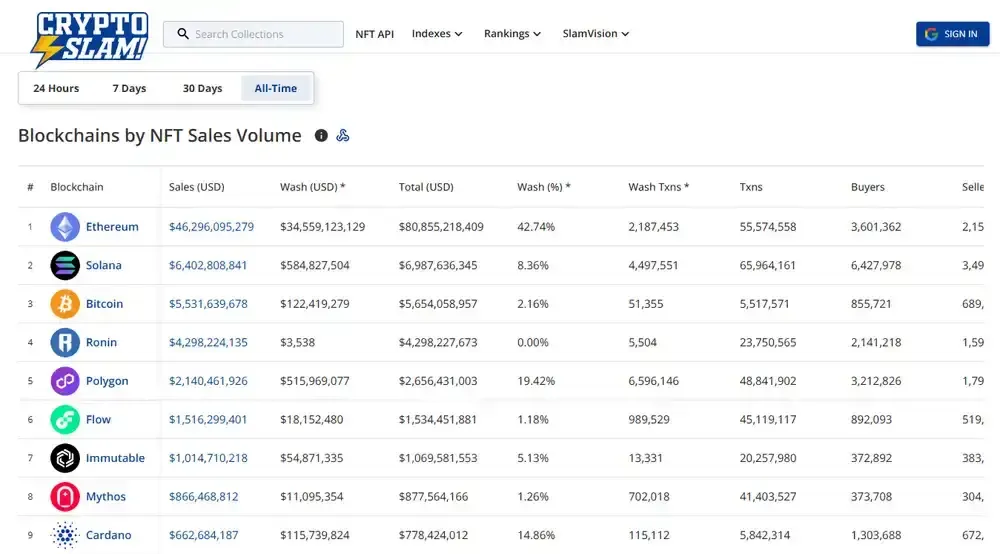Viewport: 1000px width, 554px height.
Task: Open the Cardano blockchain link
Action: pos(108,536)
